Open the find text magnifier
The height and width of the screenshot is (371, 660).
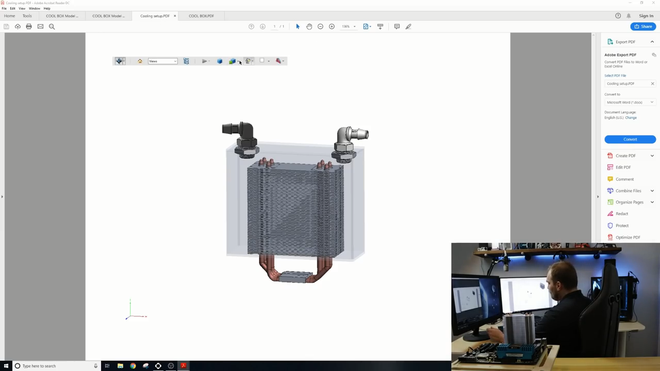point(52,27)
